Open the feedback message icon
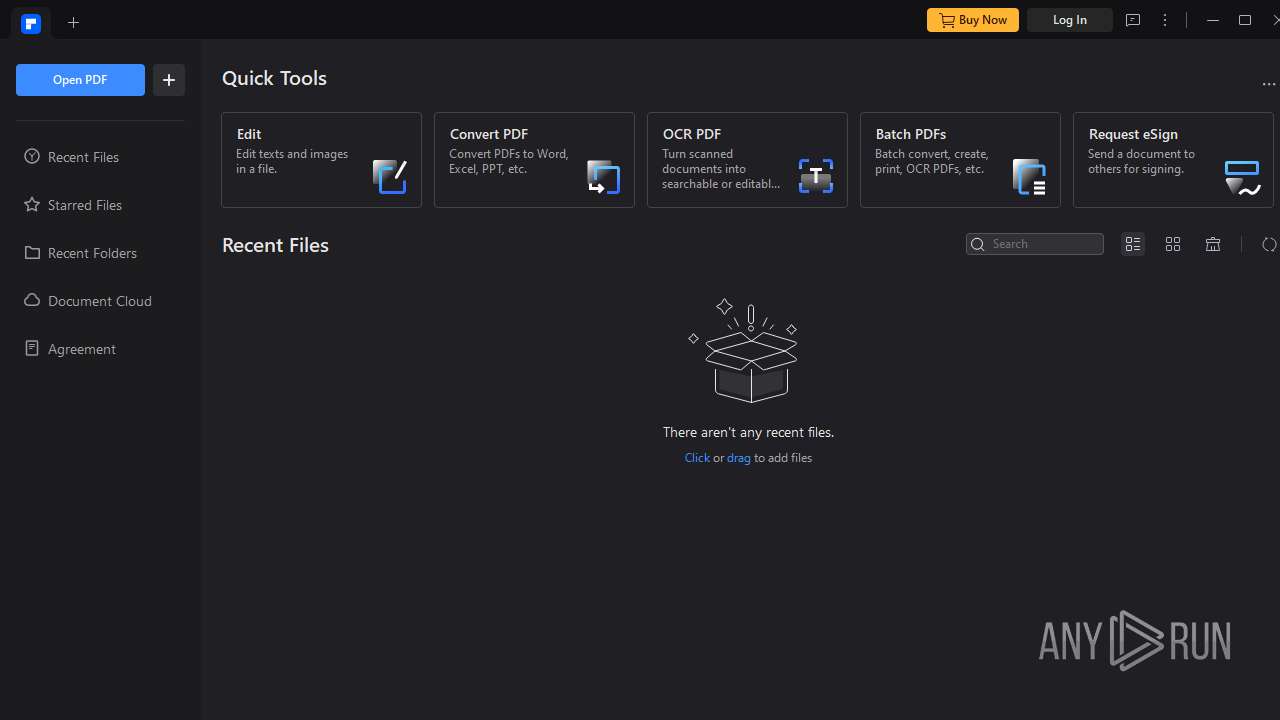Image resolution: width=1280 pixels, height=720 pixels. (x=1133, y=20)
